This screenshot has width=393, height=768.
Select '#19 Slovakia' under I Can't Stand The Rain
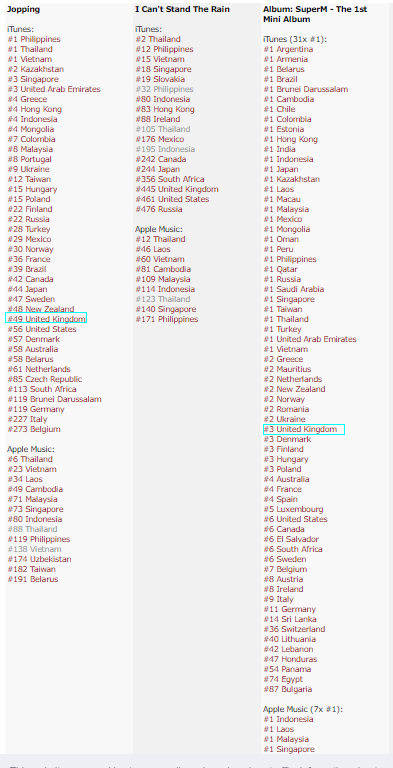(160, 79)
